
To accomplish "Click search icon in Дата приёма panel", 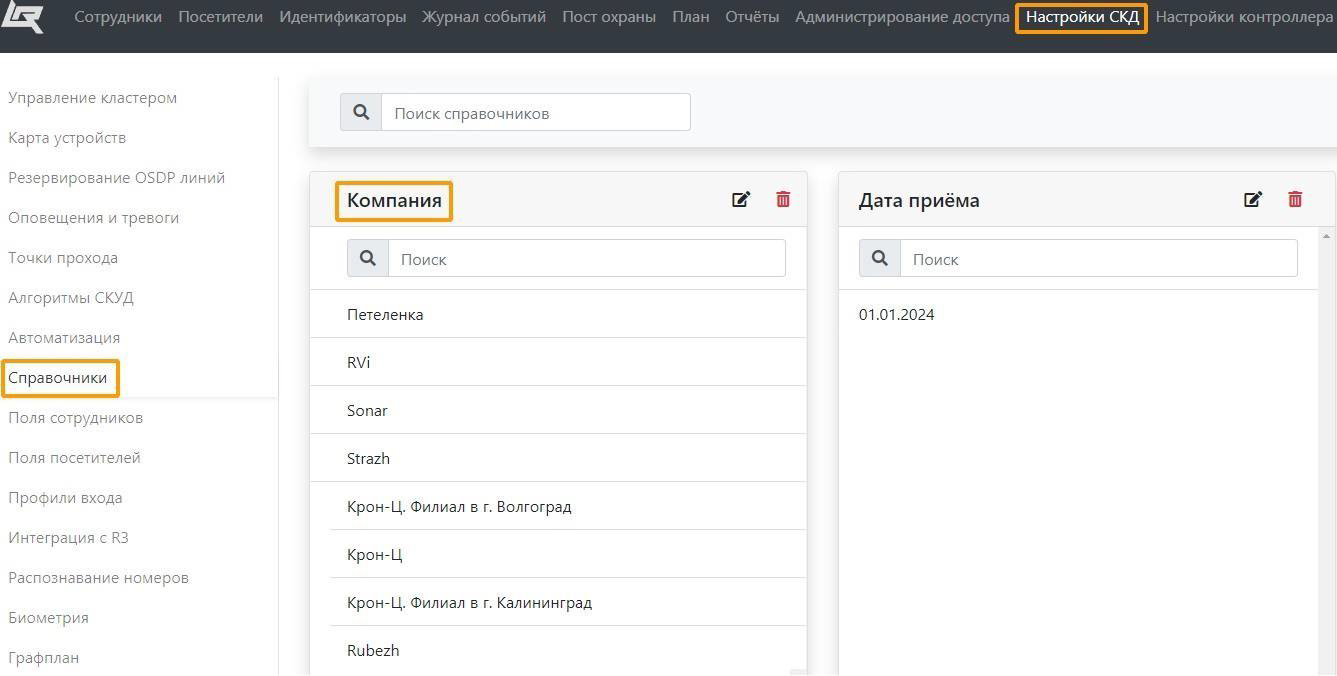I will pyautogui.click(x=880, y=259).
